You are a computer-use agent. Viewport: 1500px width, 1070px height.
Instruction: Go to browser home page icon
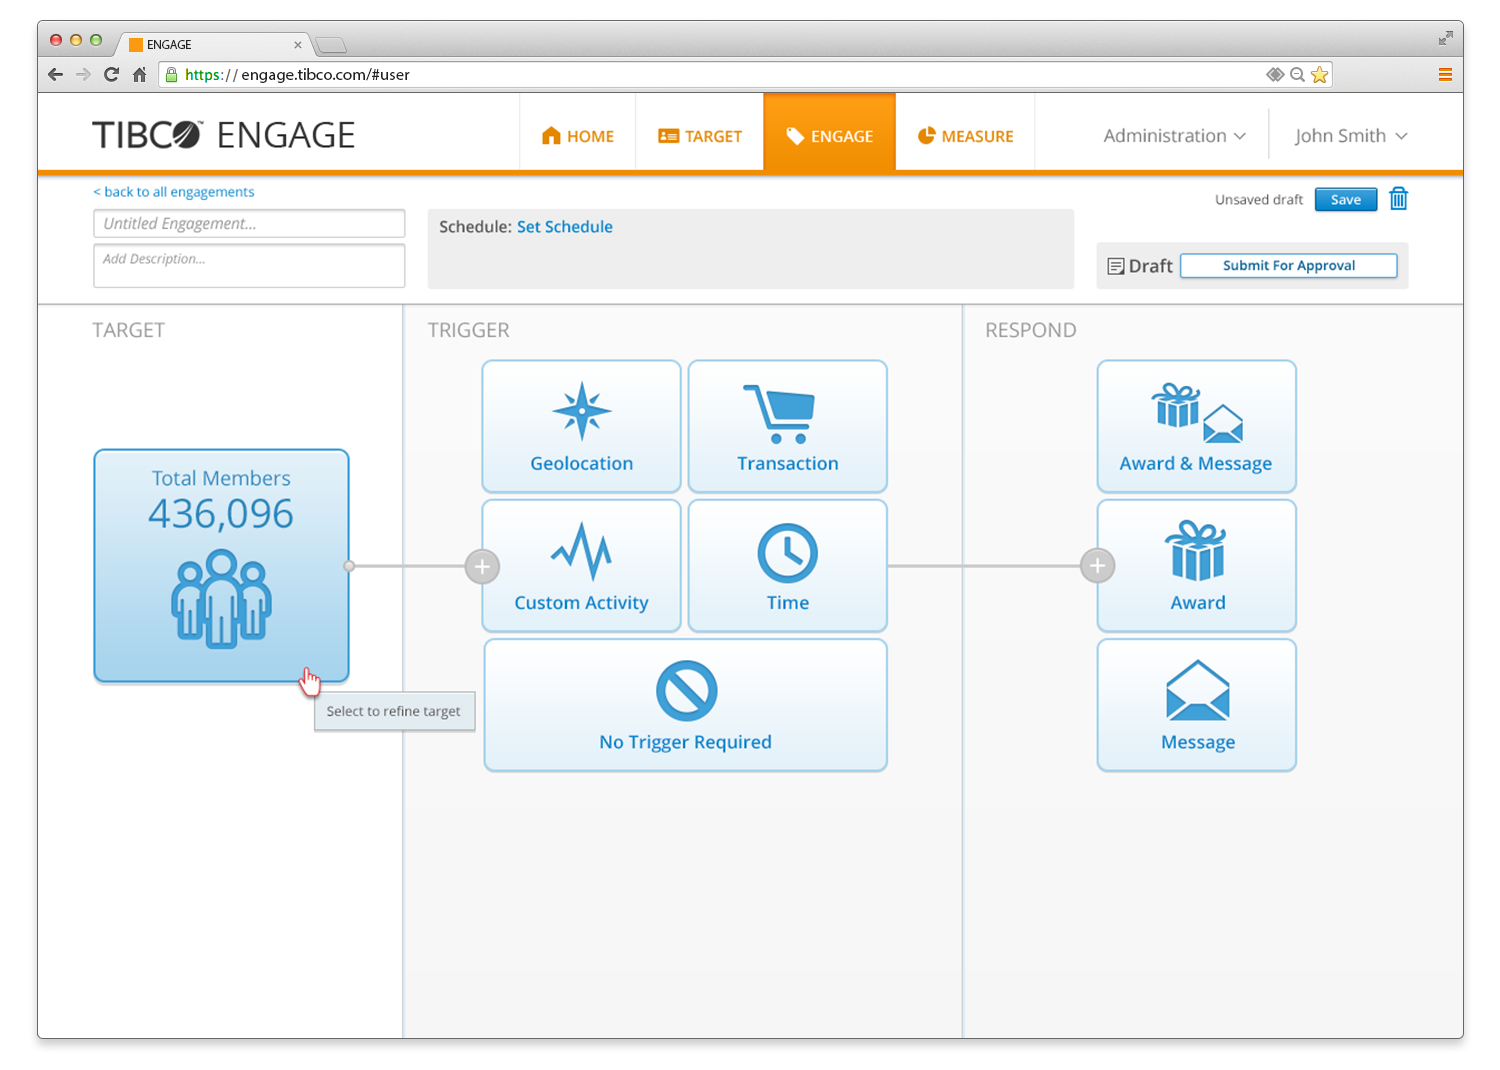[x=140, y=74]
